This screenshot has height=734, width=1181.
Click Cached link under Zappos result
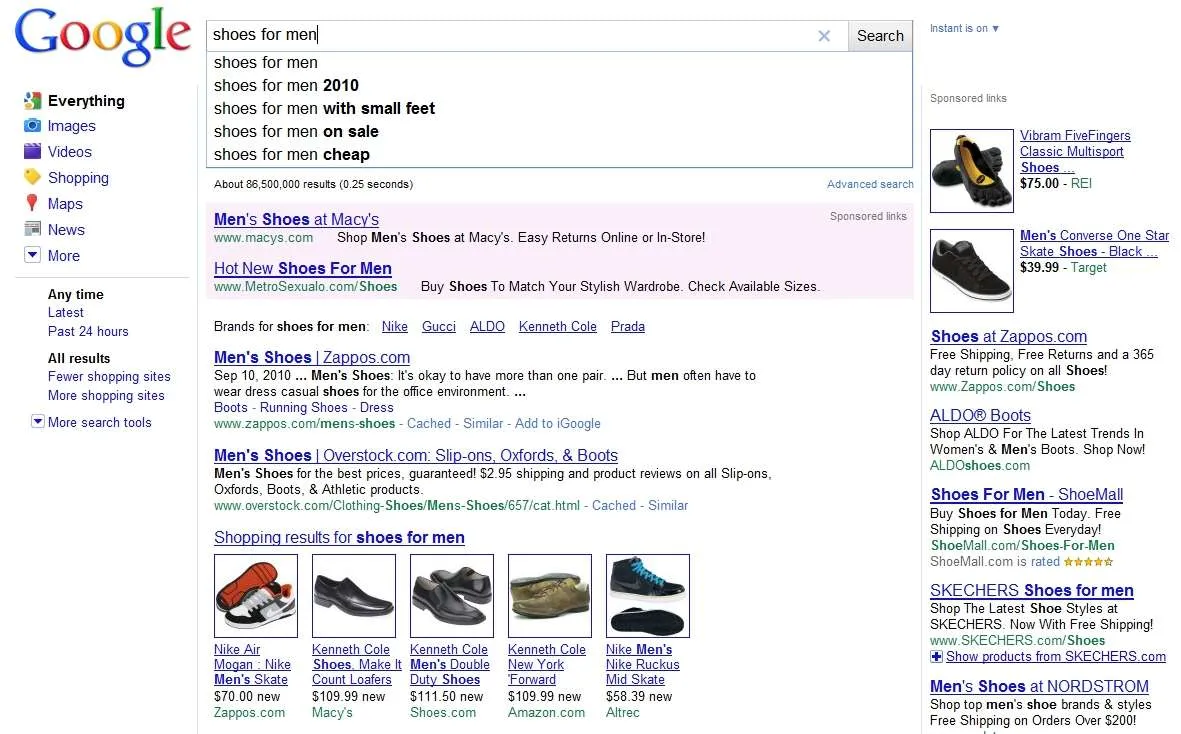429,424
